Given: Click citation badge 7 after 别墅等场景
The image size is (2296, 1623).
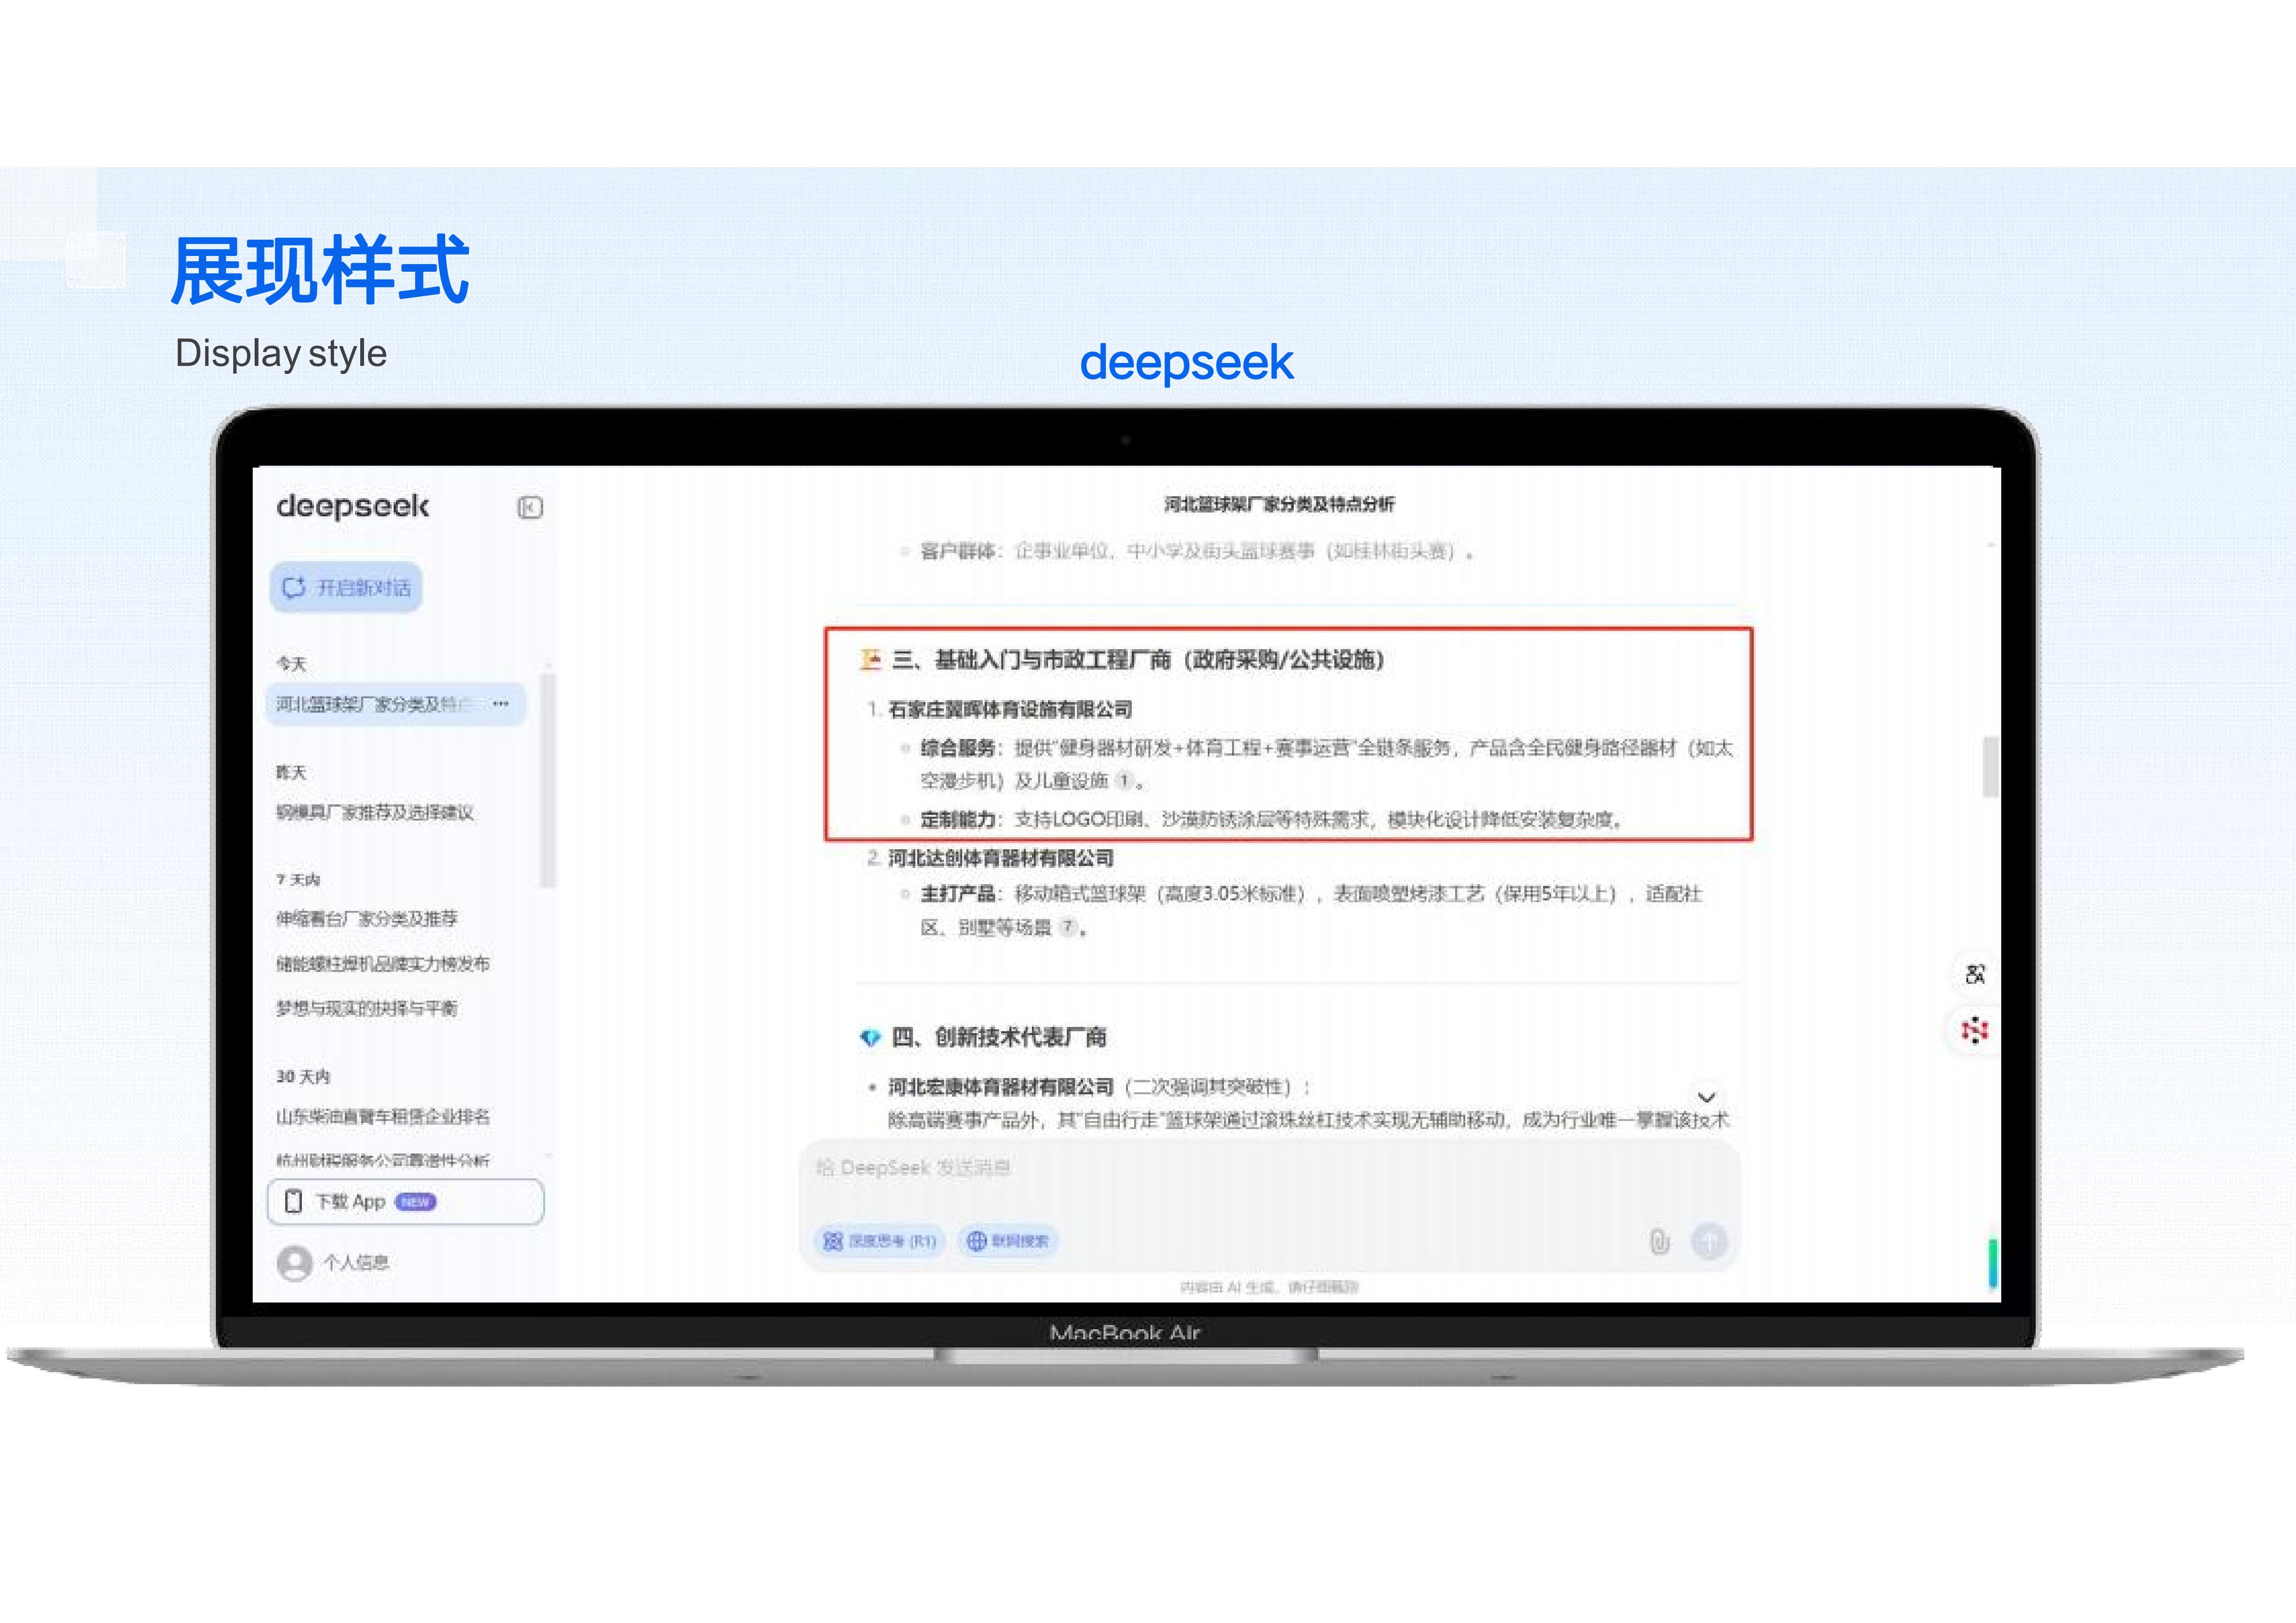Looking at the screenshot, I should (x=1068, y=927).
